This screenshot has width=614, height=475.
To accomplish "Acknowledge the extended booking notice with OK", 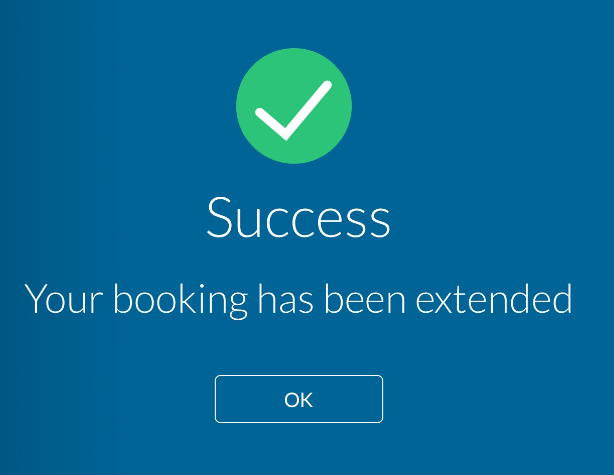I will click(299, 399).
